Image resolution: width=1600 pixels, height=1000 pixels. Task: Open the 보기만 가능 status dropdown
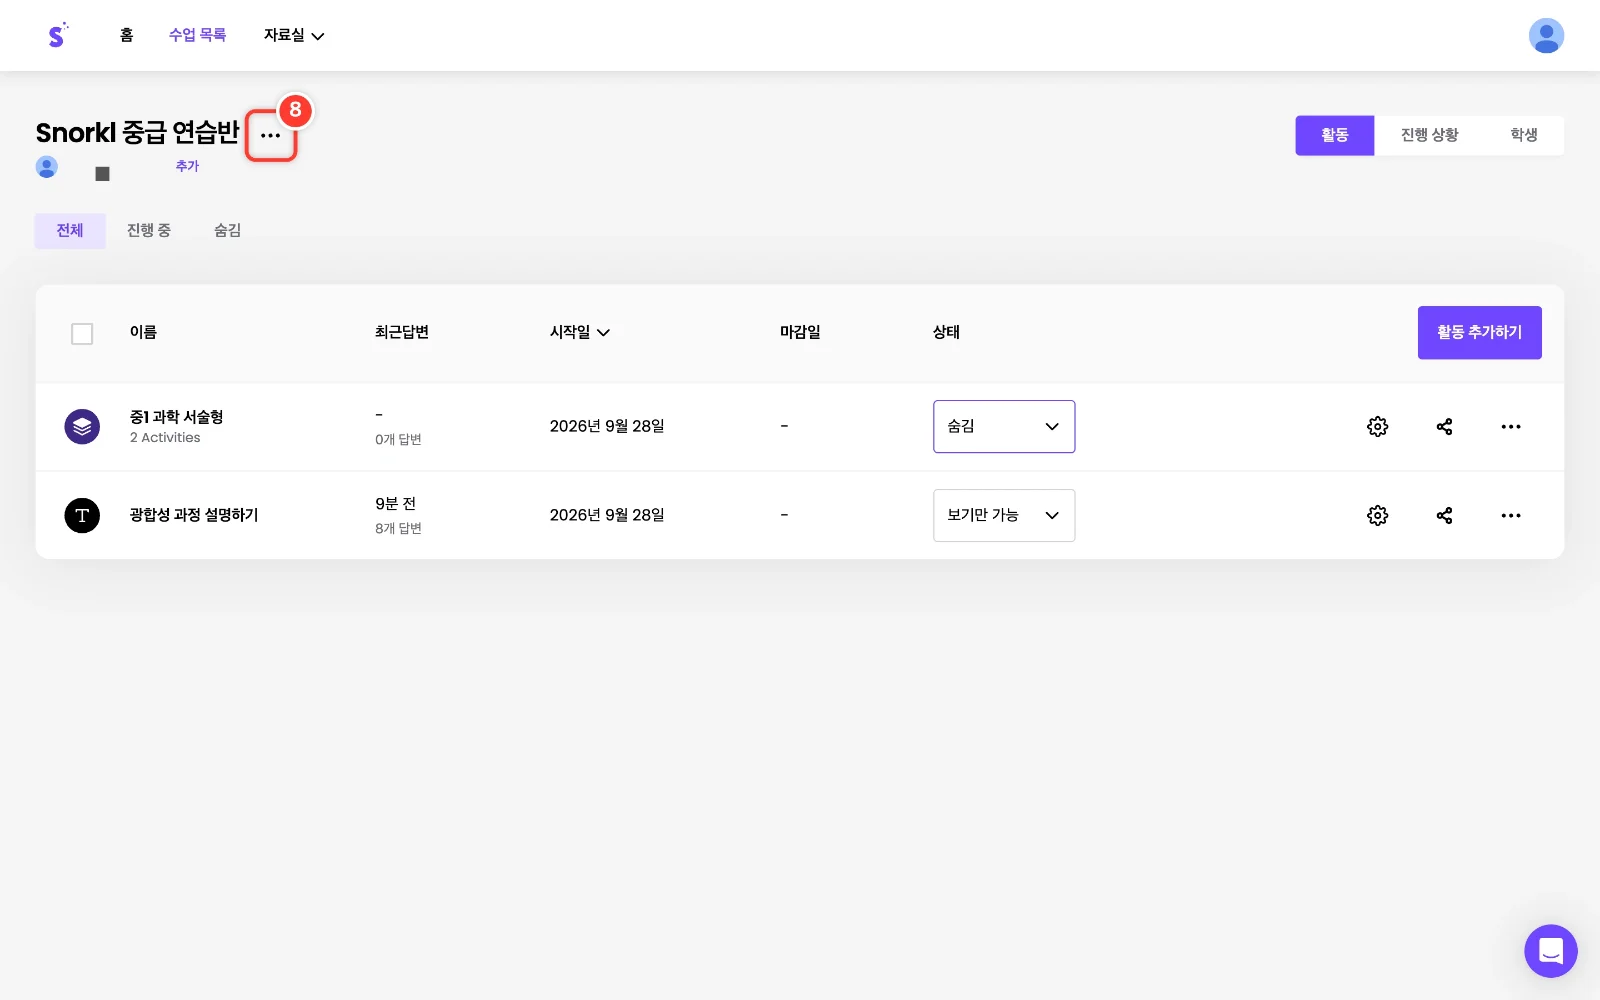click(x=1004, y=515)
